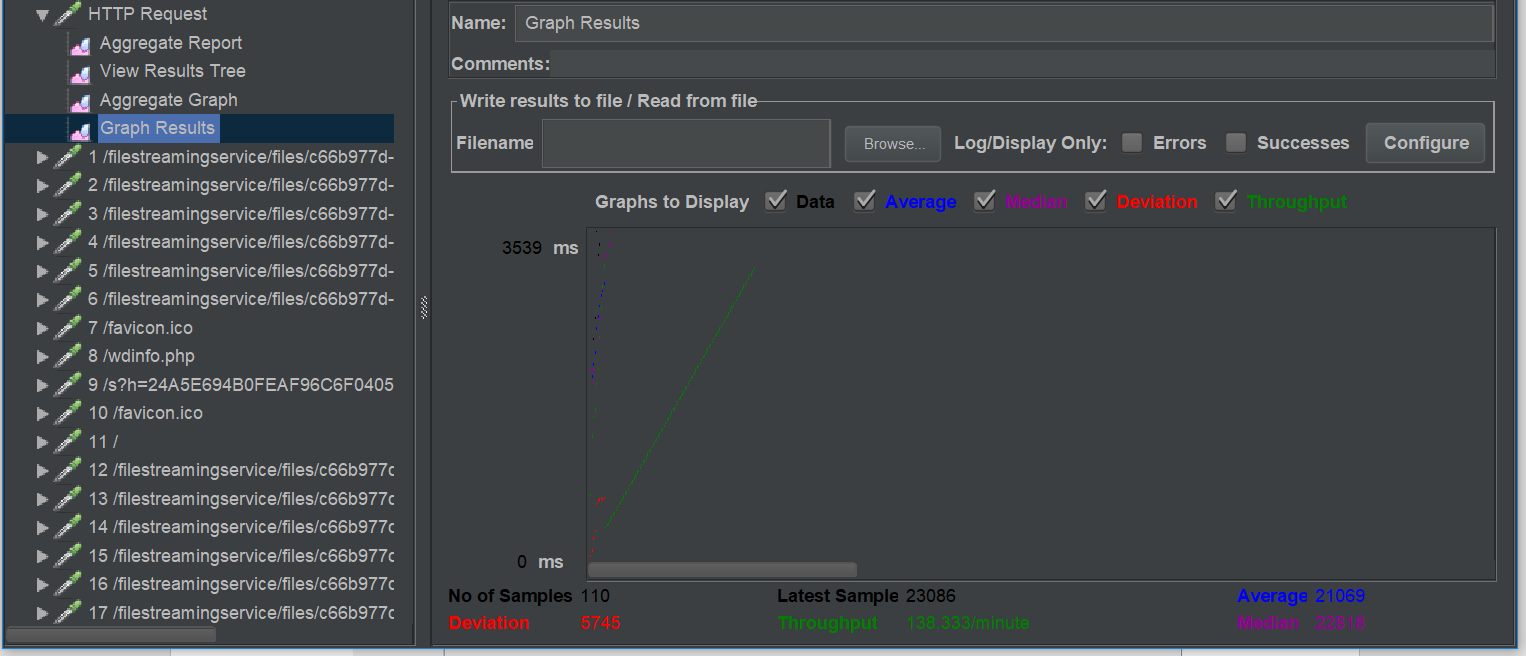Uncheck the Throughput graph checkbox

1226,201
